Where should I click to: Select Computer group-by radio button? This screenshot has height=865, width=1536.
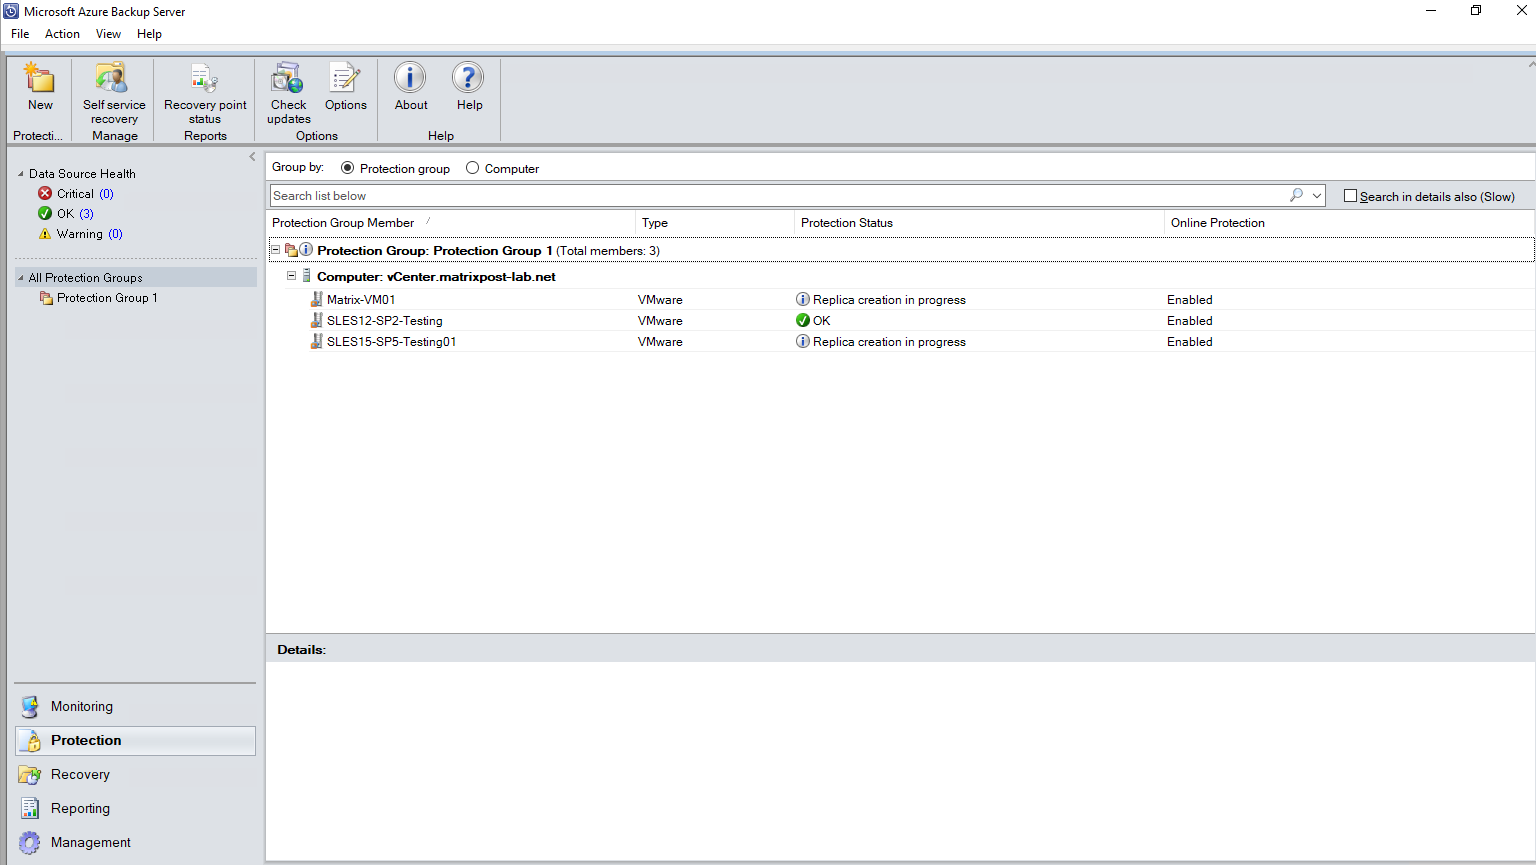[x=472, y=168]
